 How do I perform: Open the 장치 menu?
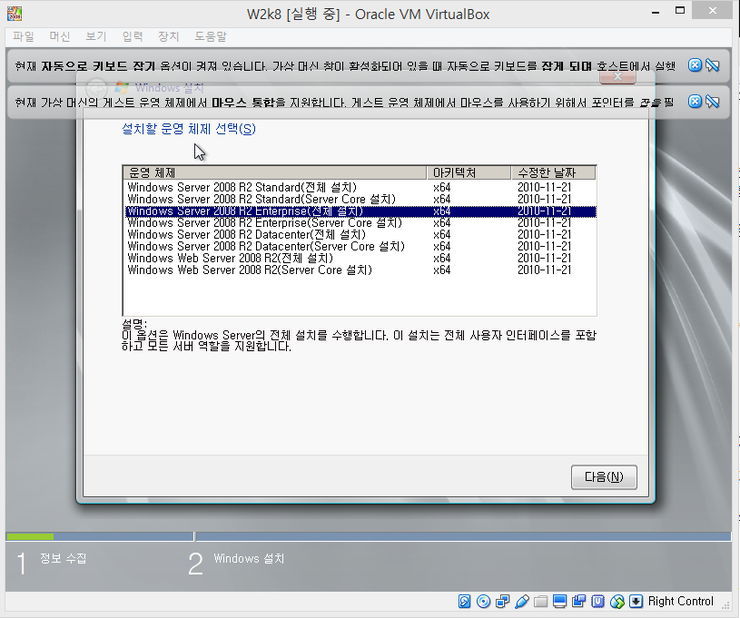168,36
